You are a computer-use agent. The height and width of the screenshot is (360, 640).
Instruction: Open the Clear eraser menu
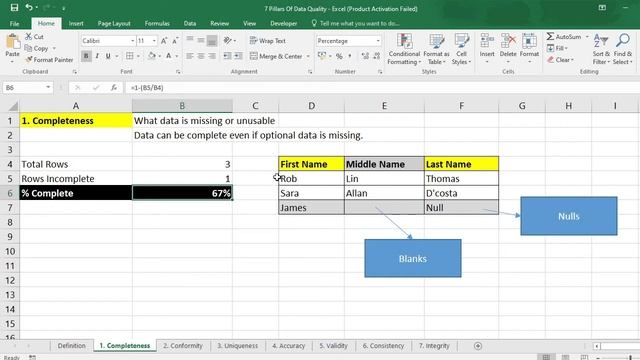560,60
